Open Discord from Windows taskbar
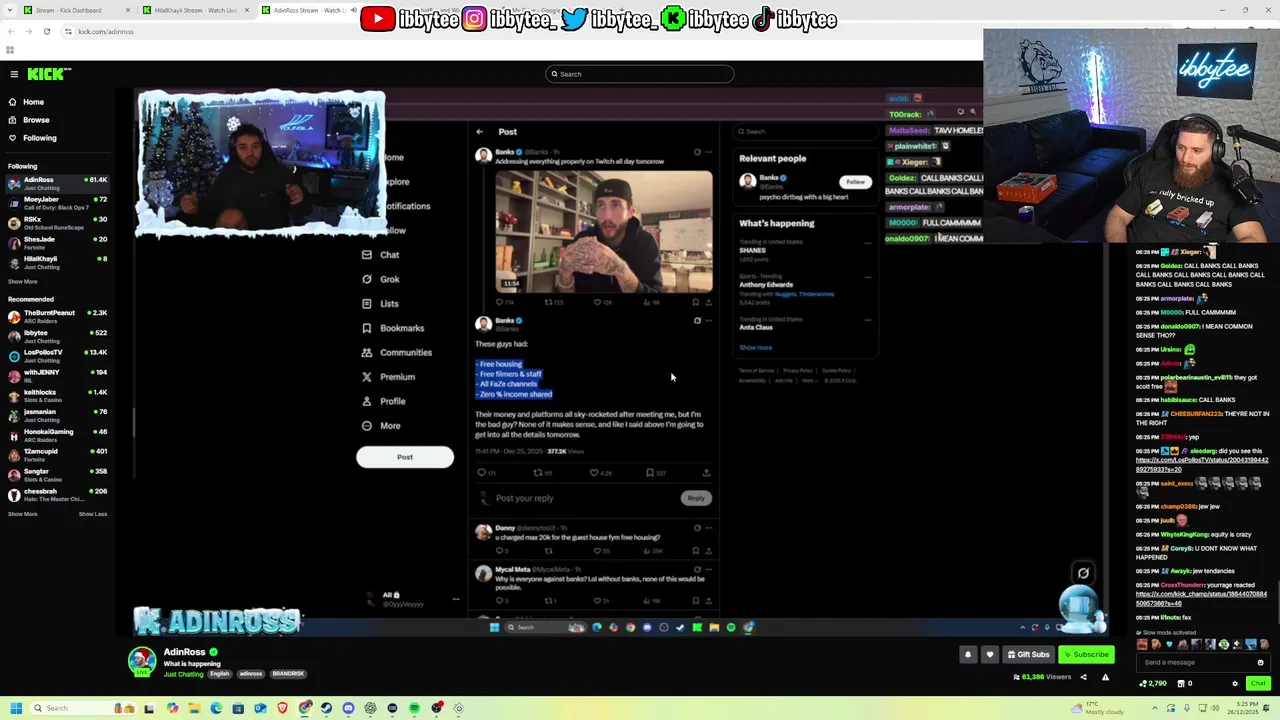The image size is (1280, 720). point(348,708)
